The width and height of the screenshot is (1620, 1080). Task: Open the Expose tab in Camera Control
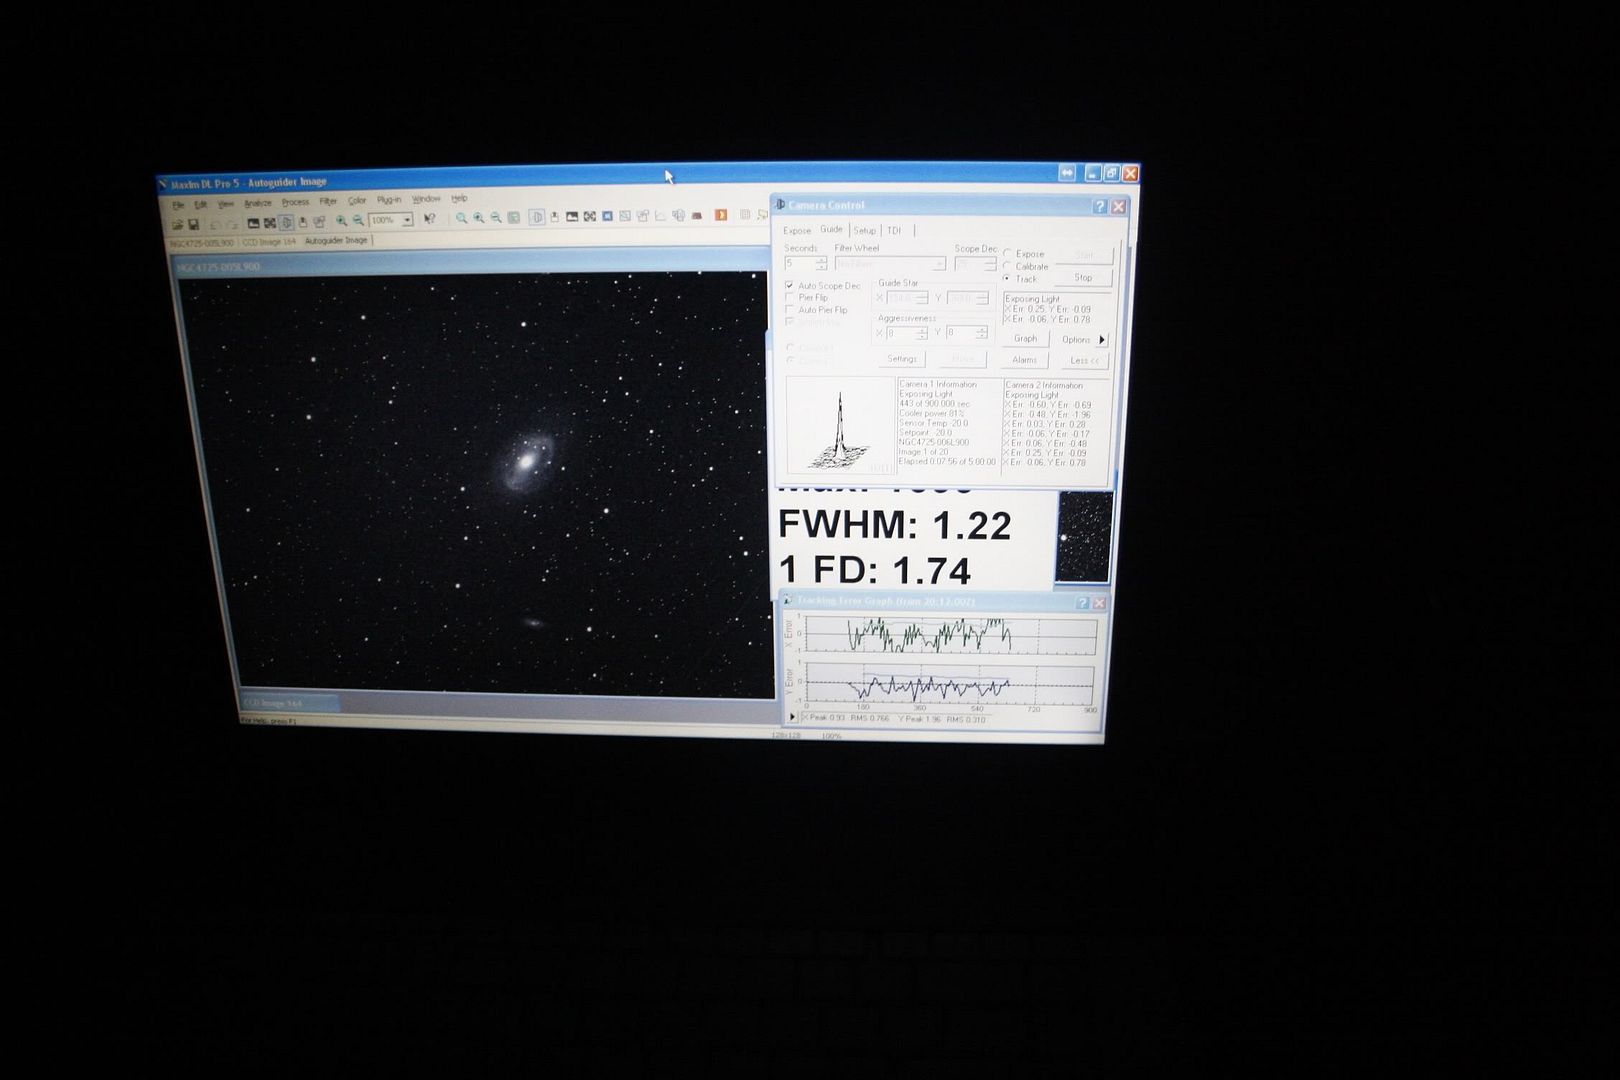click(797, 231)
